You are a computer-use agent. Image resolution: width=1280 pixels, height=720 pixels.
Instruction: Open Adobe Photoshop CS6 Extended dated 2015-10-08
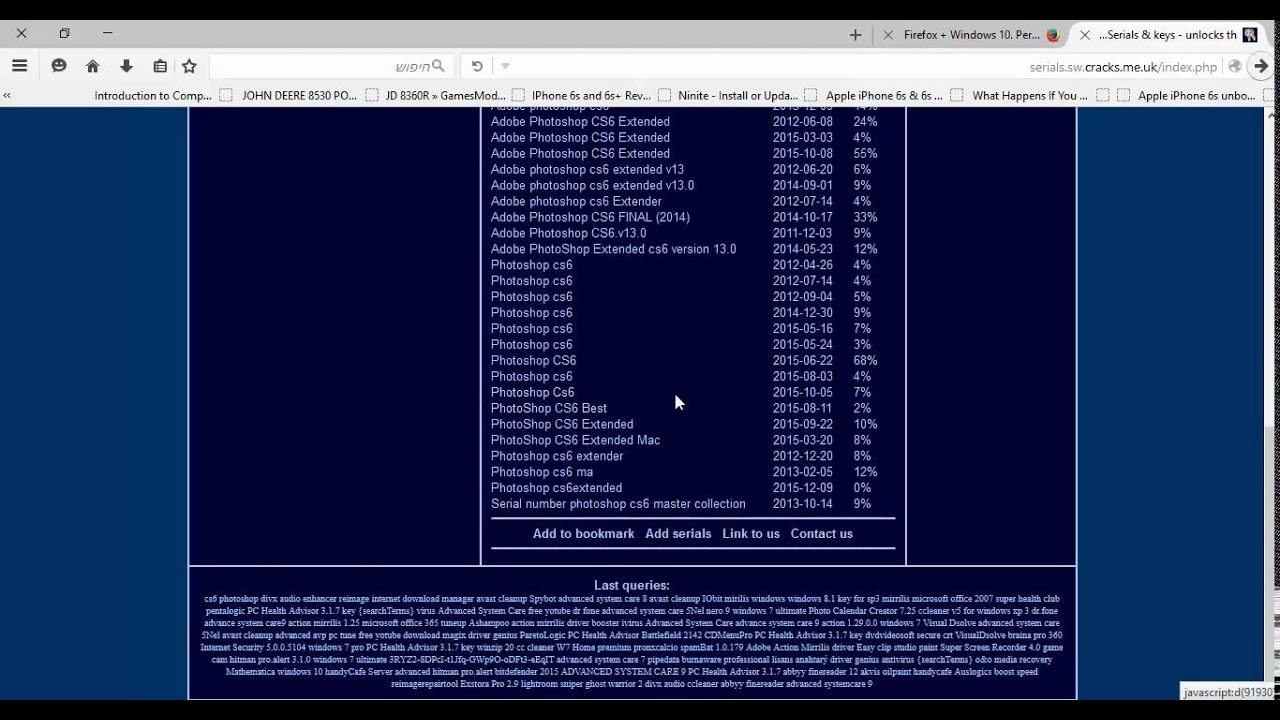pos(580,154)
